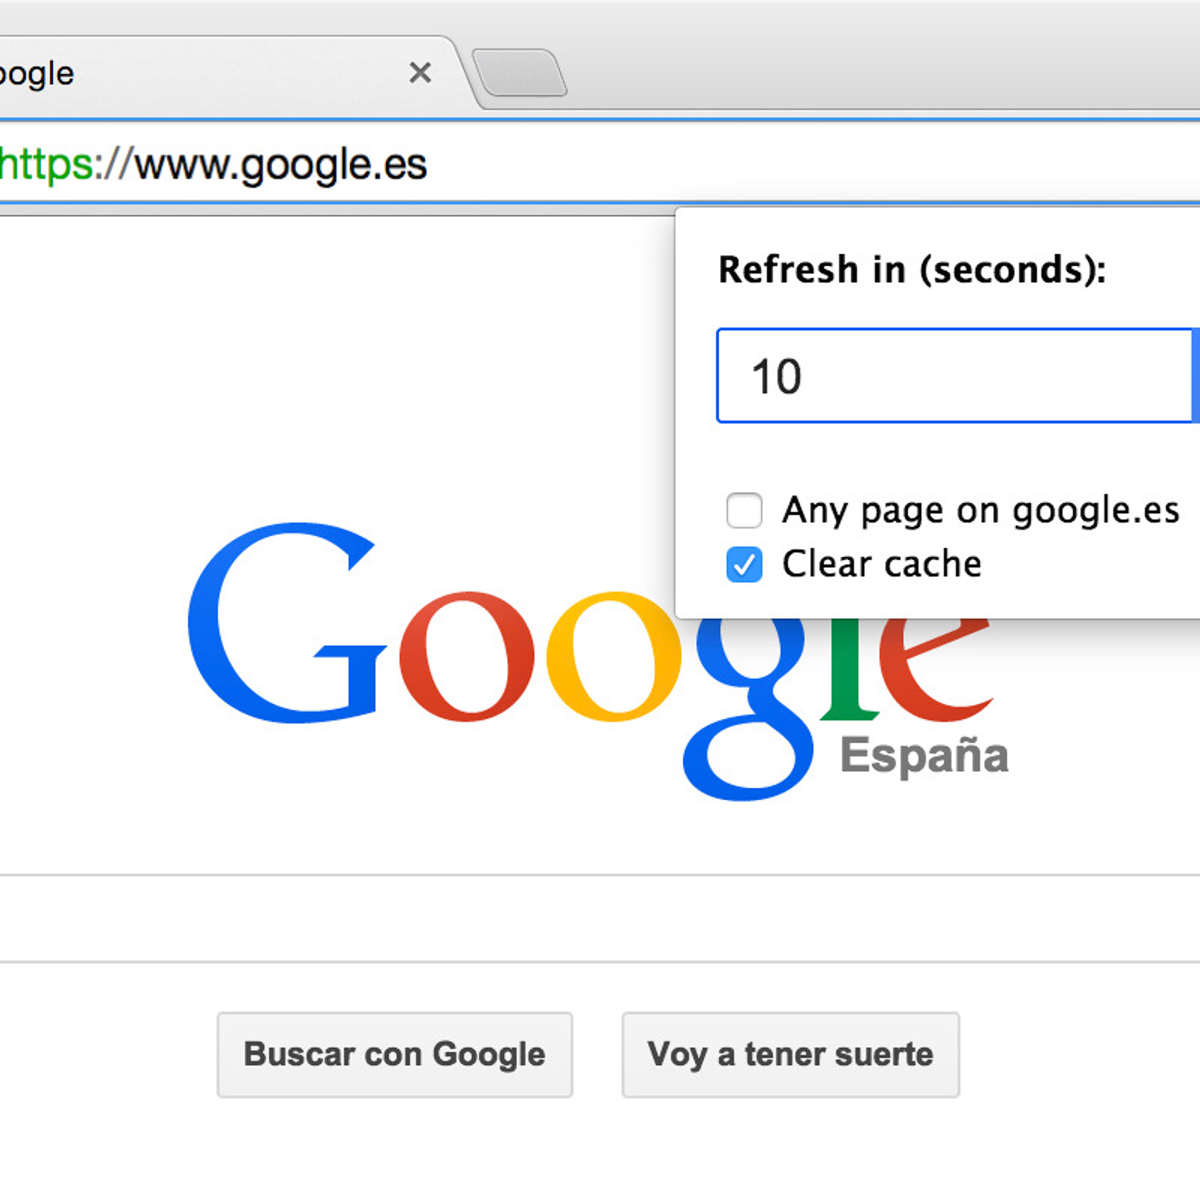Uncheck the Clear cache checkbox
This screenshot has width=1200, height=1200.
(744, 564)
